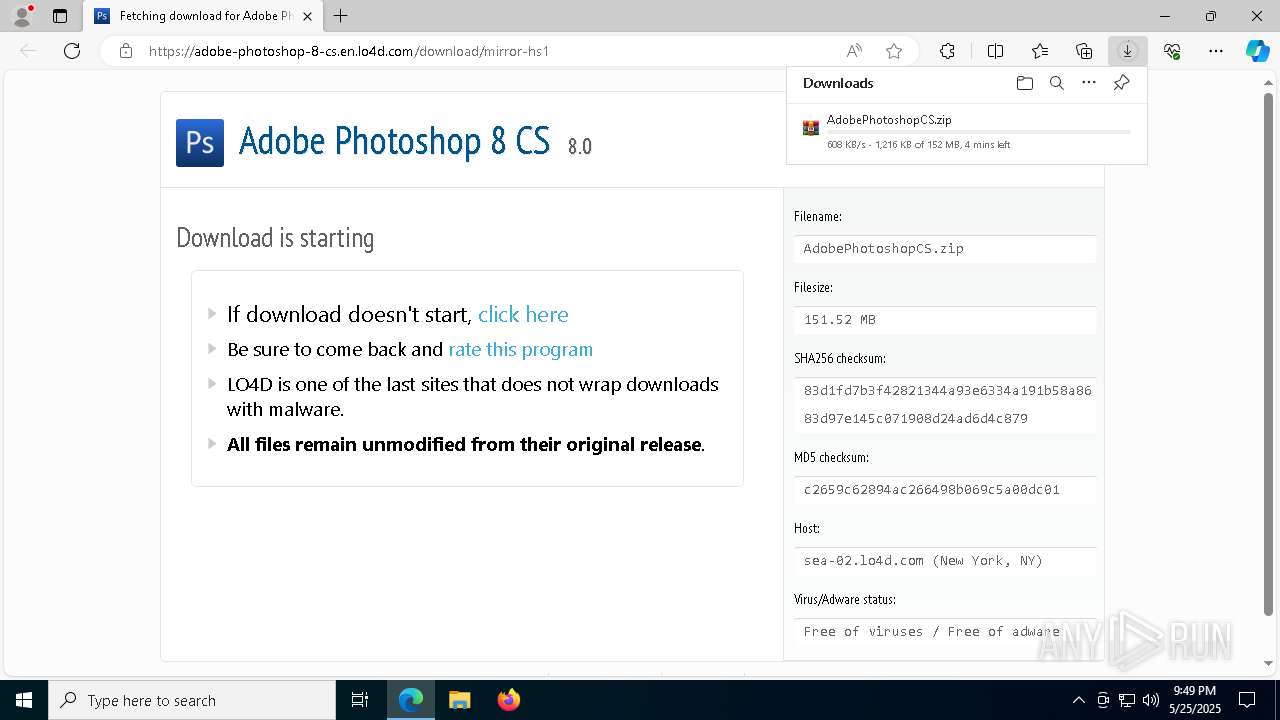1280x720 pixels.
Task: Search downloads with magnifier icon
Action: (x=1056, y=83)
